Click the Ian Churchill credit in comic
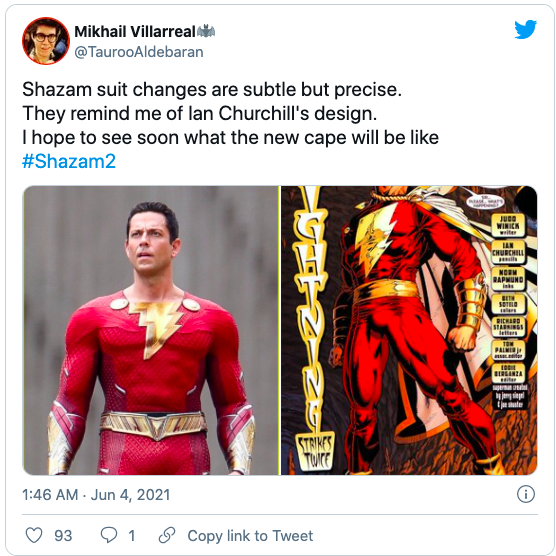Image resolution: width=556 pixels, height=556 pixels. tap(508, 252)
